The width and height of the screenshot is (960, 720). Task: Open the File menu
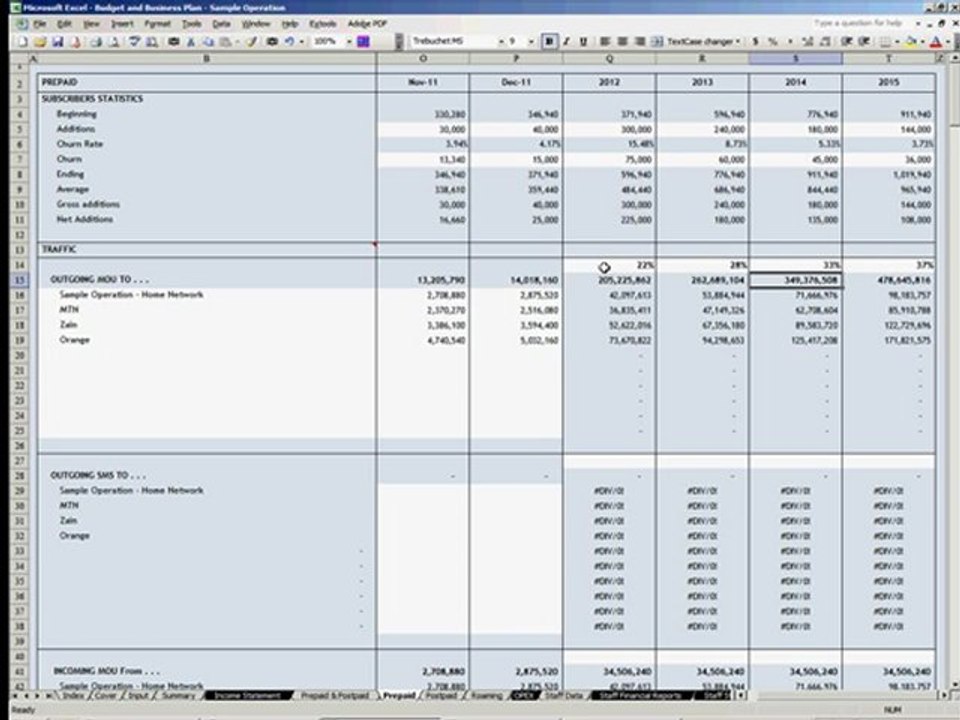pyautogui.click(x=40, y=24)
